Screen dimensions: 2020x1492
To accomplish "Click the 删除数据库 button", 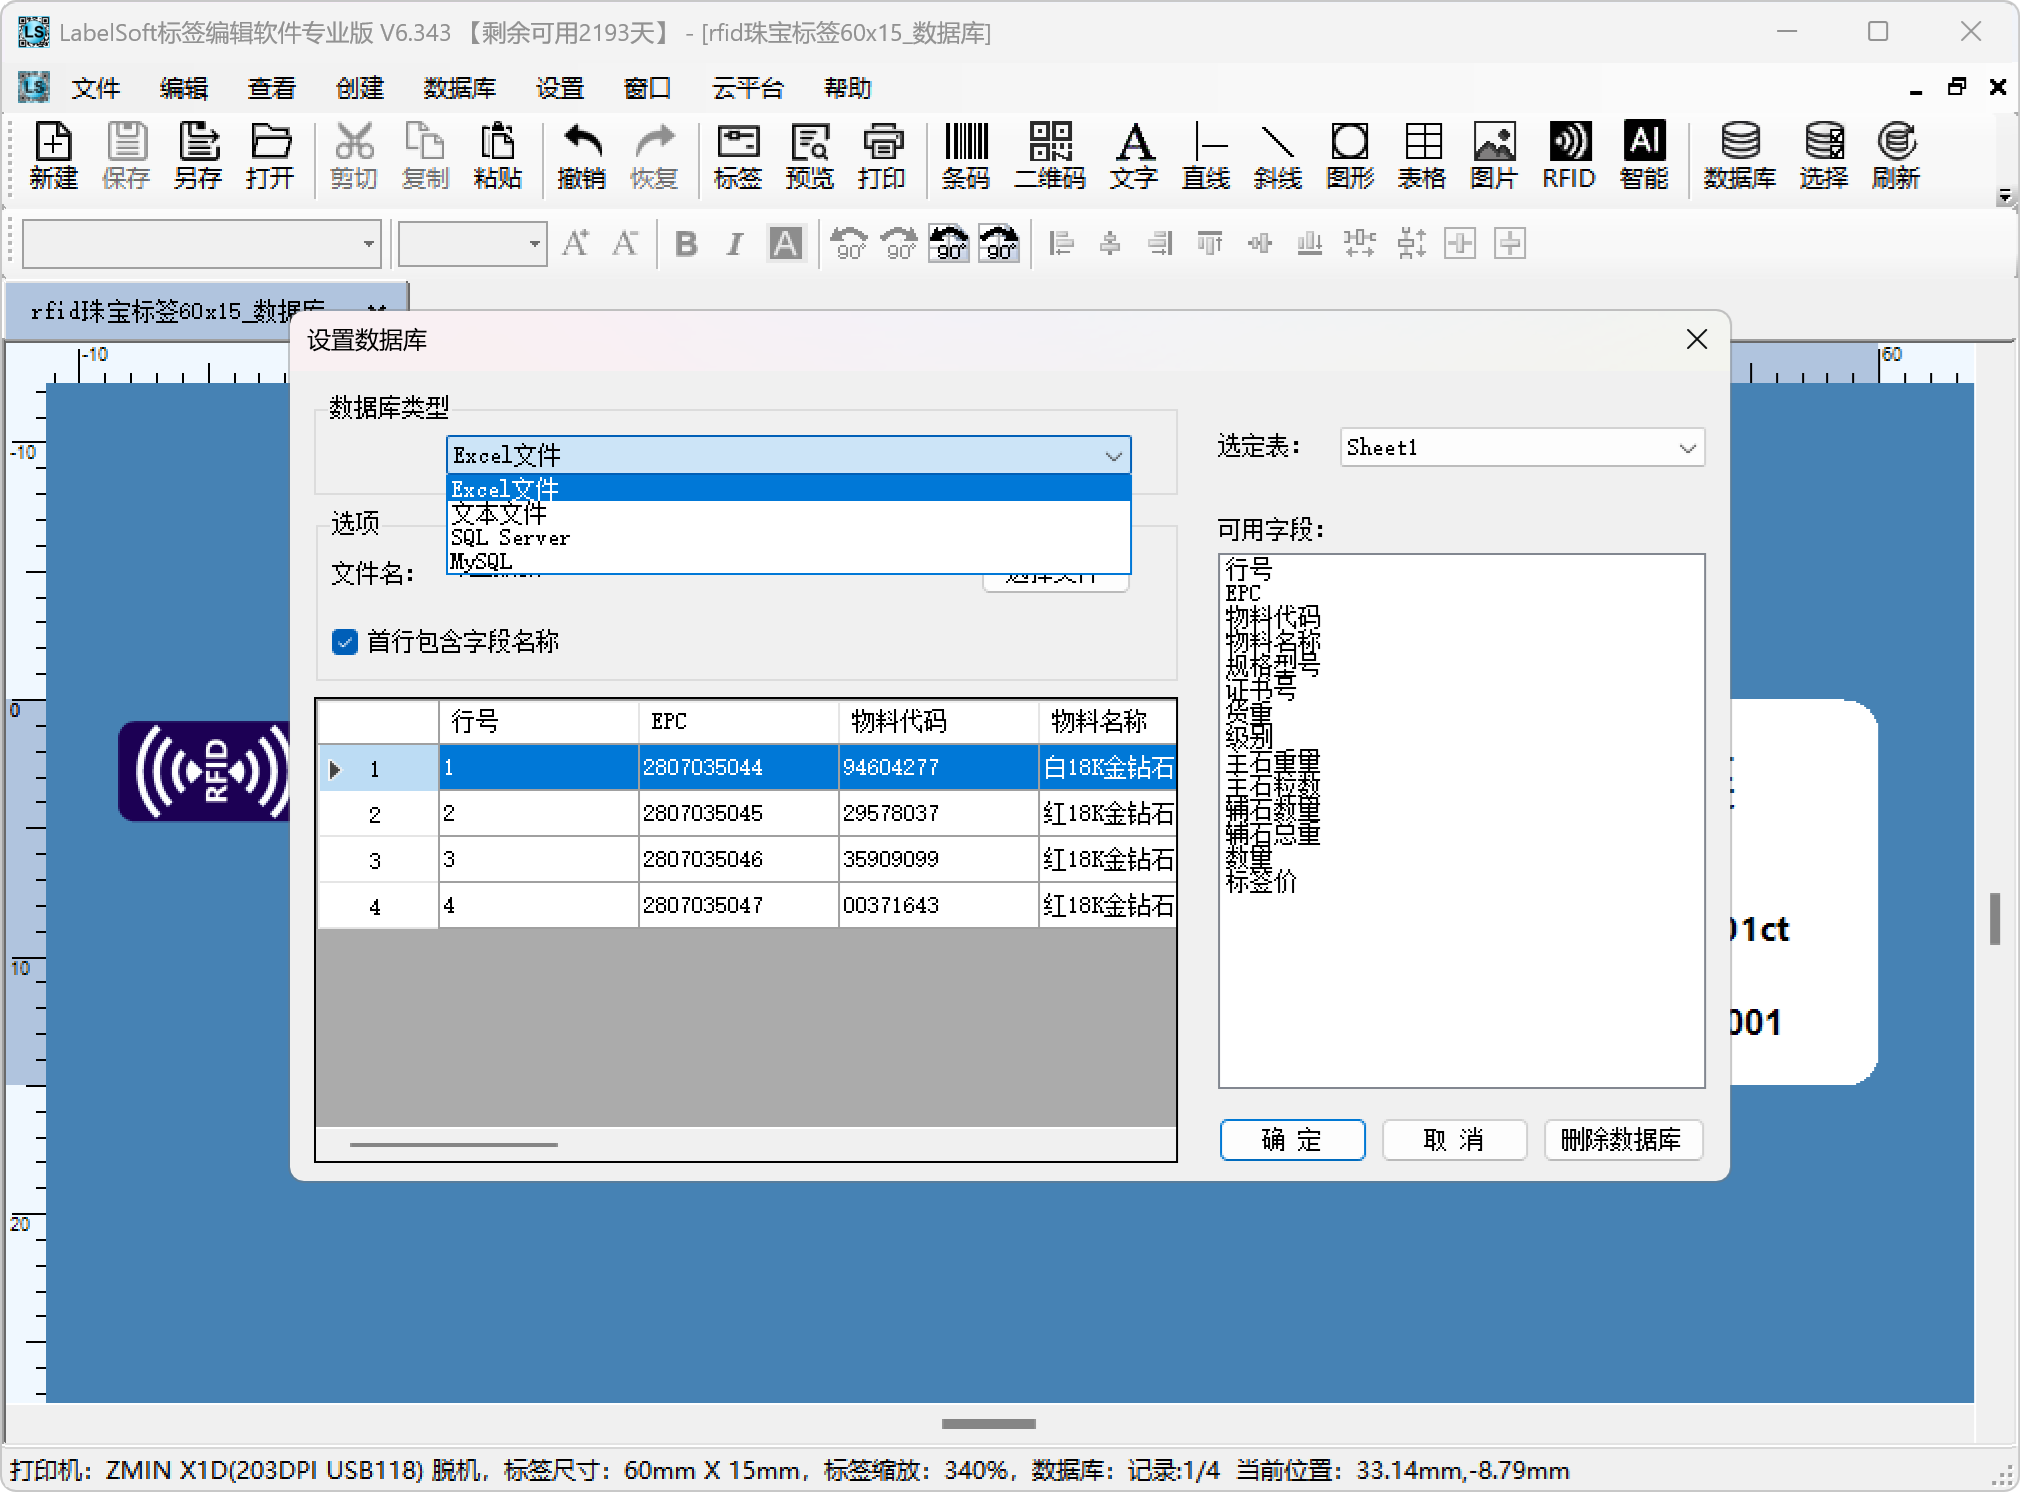I will point(1622,1140).
